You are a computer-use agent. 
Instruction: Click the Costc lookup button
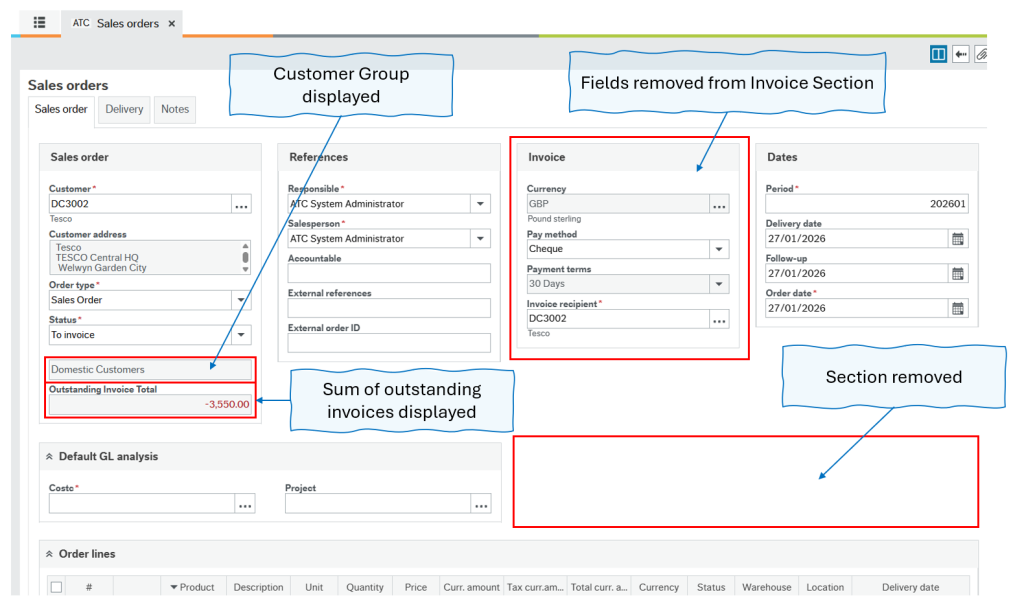coord(243,504)
